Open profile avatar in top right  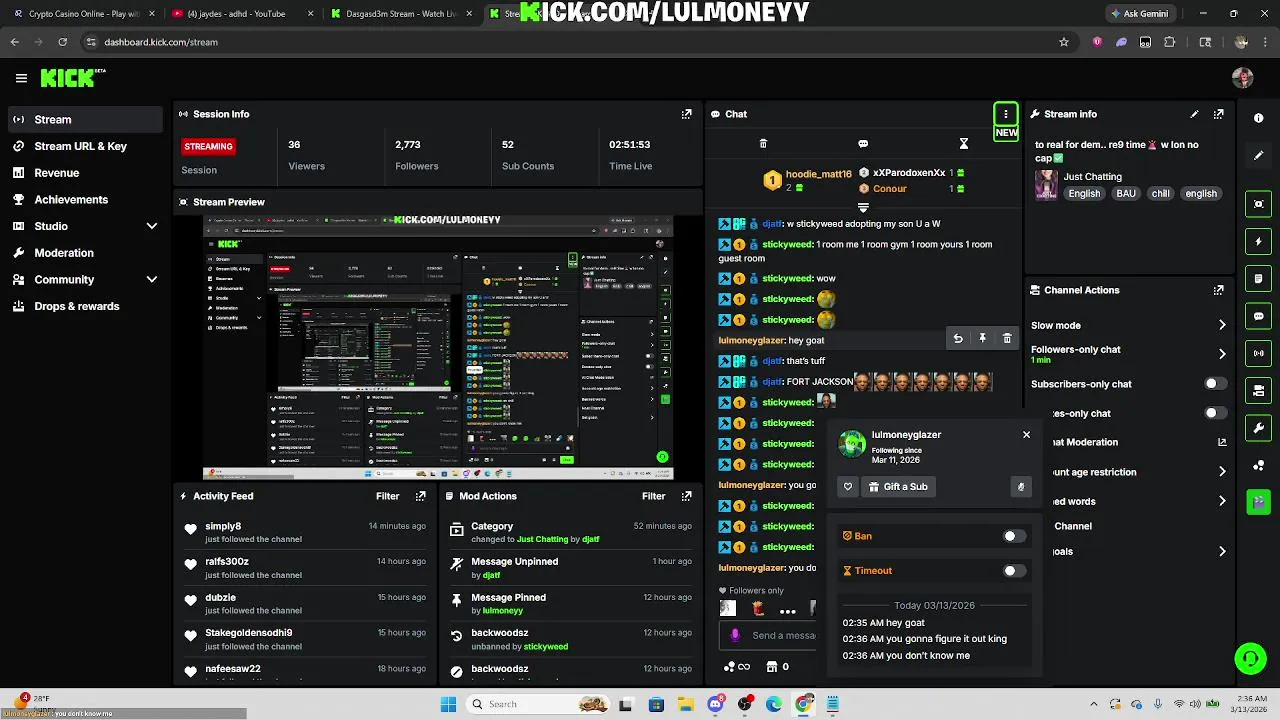click(x=1242, y=78)
